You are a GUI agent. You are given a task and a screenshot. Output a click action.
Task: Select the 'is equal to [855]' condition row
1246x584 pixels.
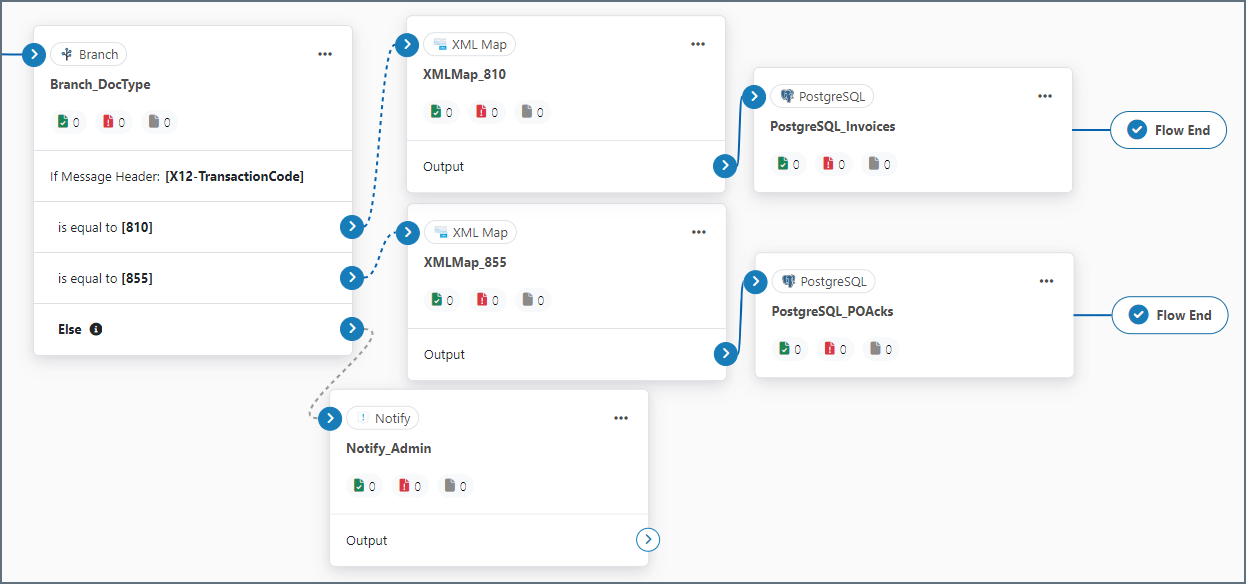190,278
